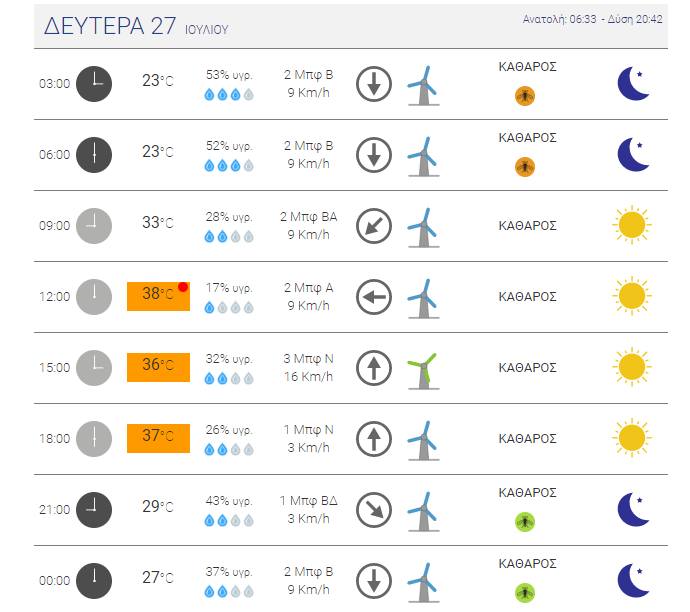This screenshot has height=612, width=690.
Task: Click the grey clock icon at 18:00
Action: click(x=94, y=439)
